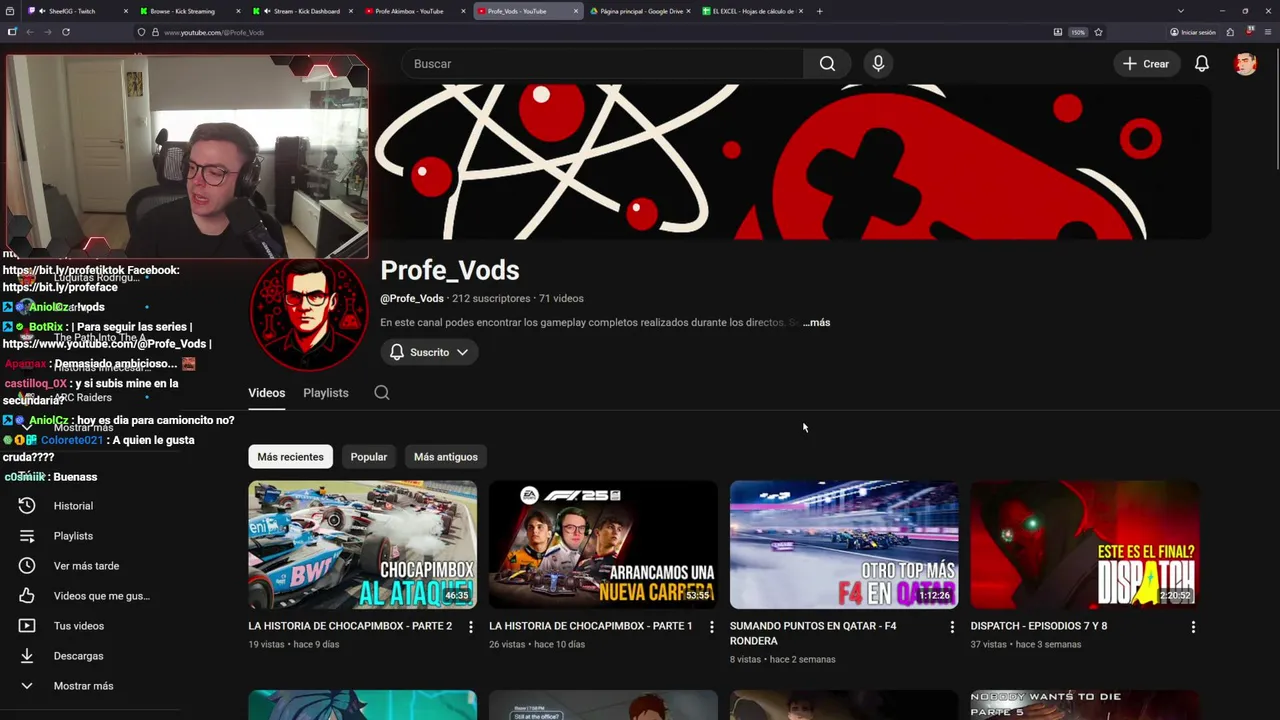The height and width of the screenshot is (720, 1280).
Task: Open a new browser tab
Action: (819, 11)
